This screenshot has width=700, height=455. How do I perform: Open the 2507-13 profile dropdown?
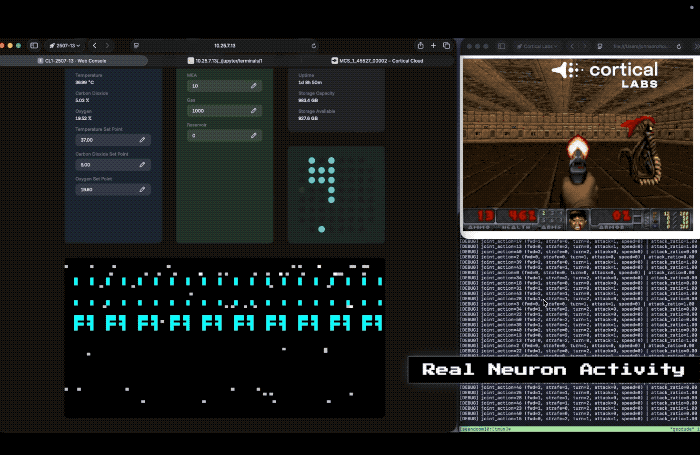(x=65, y=46)
